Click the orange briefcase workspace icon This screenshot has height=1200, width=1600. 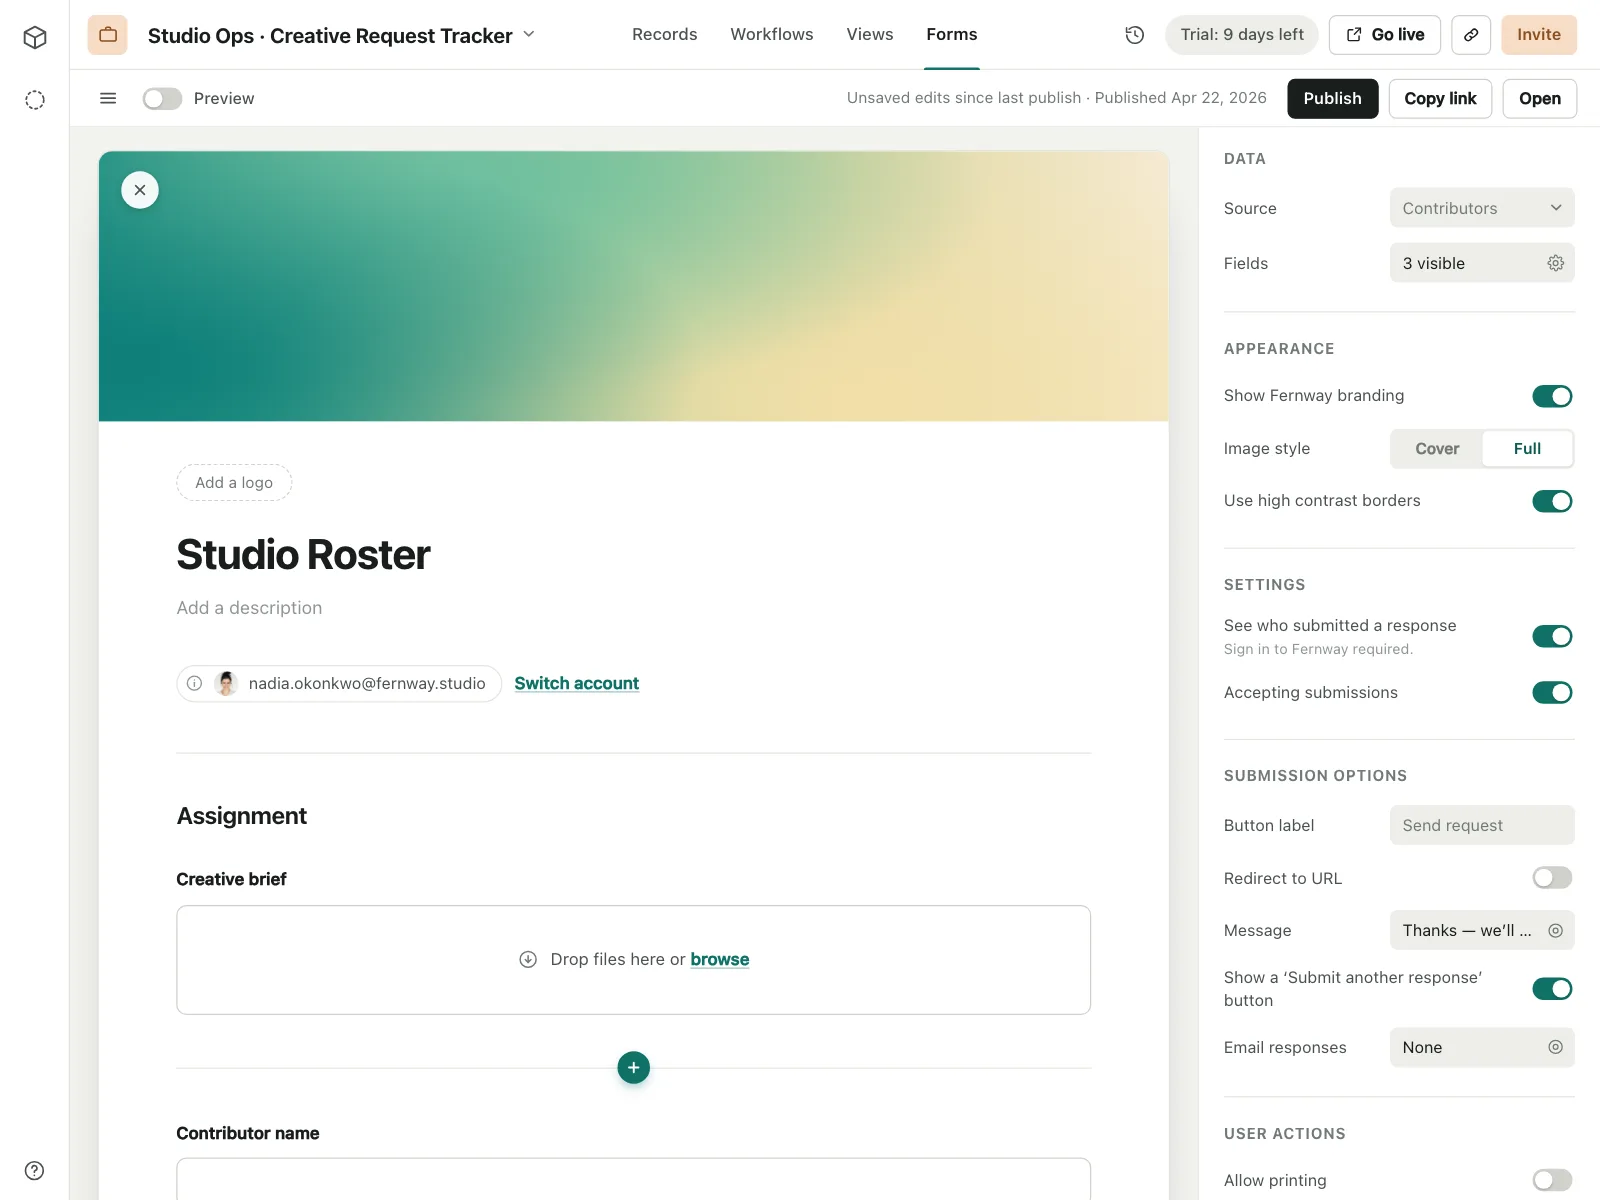click(x=108, y=35)
